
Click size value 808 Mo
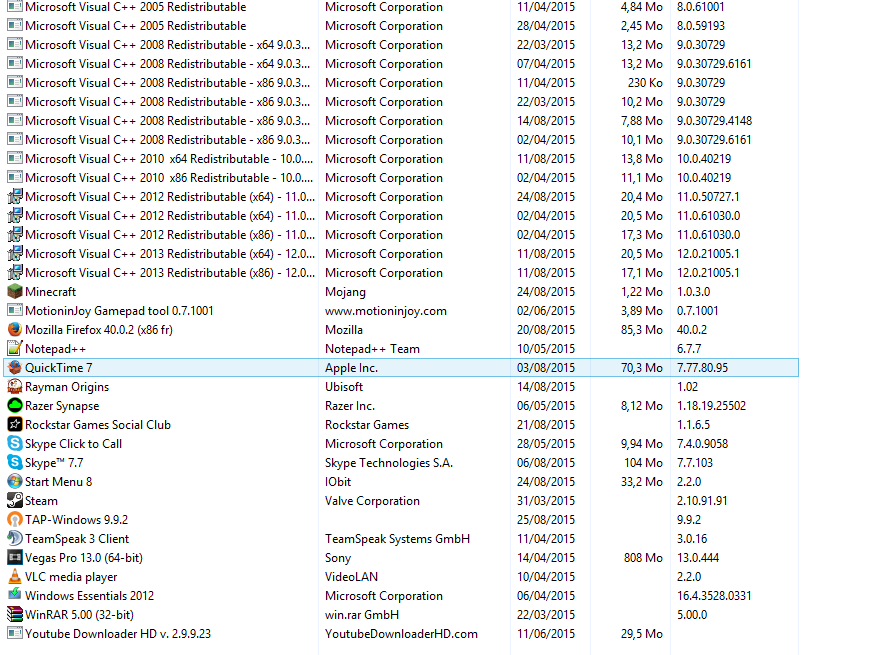click(x=643, y=558)
